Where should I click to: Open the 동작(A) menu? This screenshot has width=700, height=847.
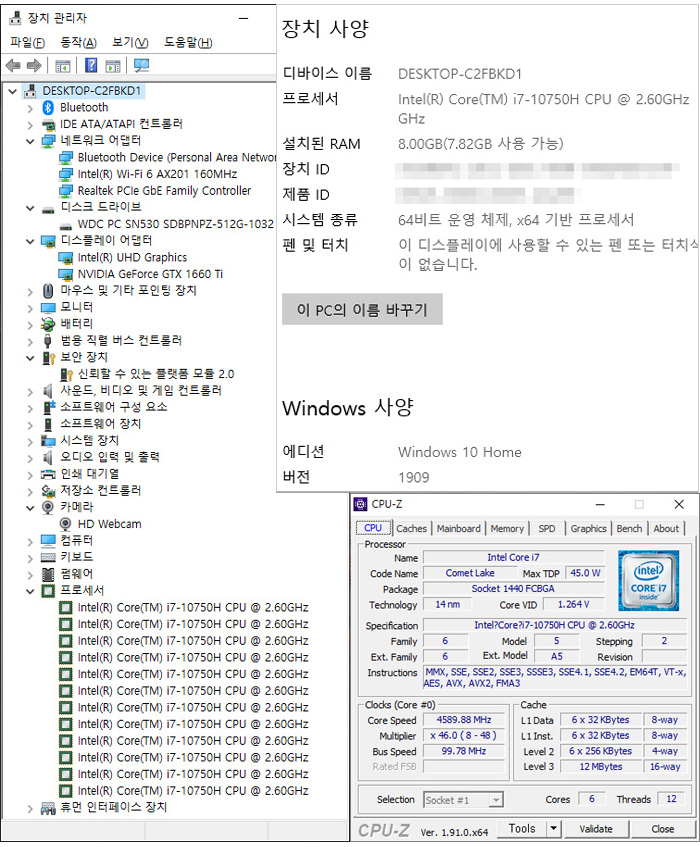tap(78, 42)
